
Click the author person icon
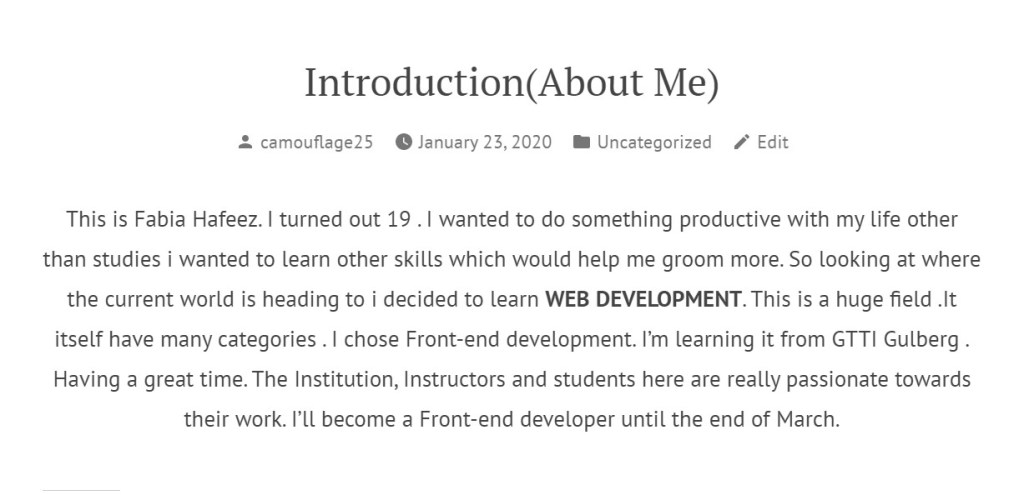(245, 142)
